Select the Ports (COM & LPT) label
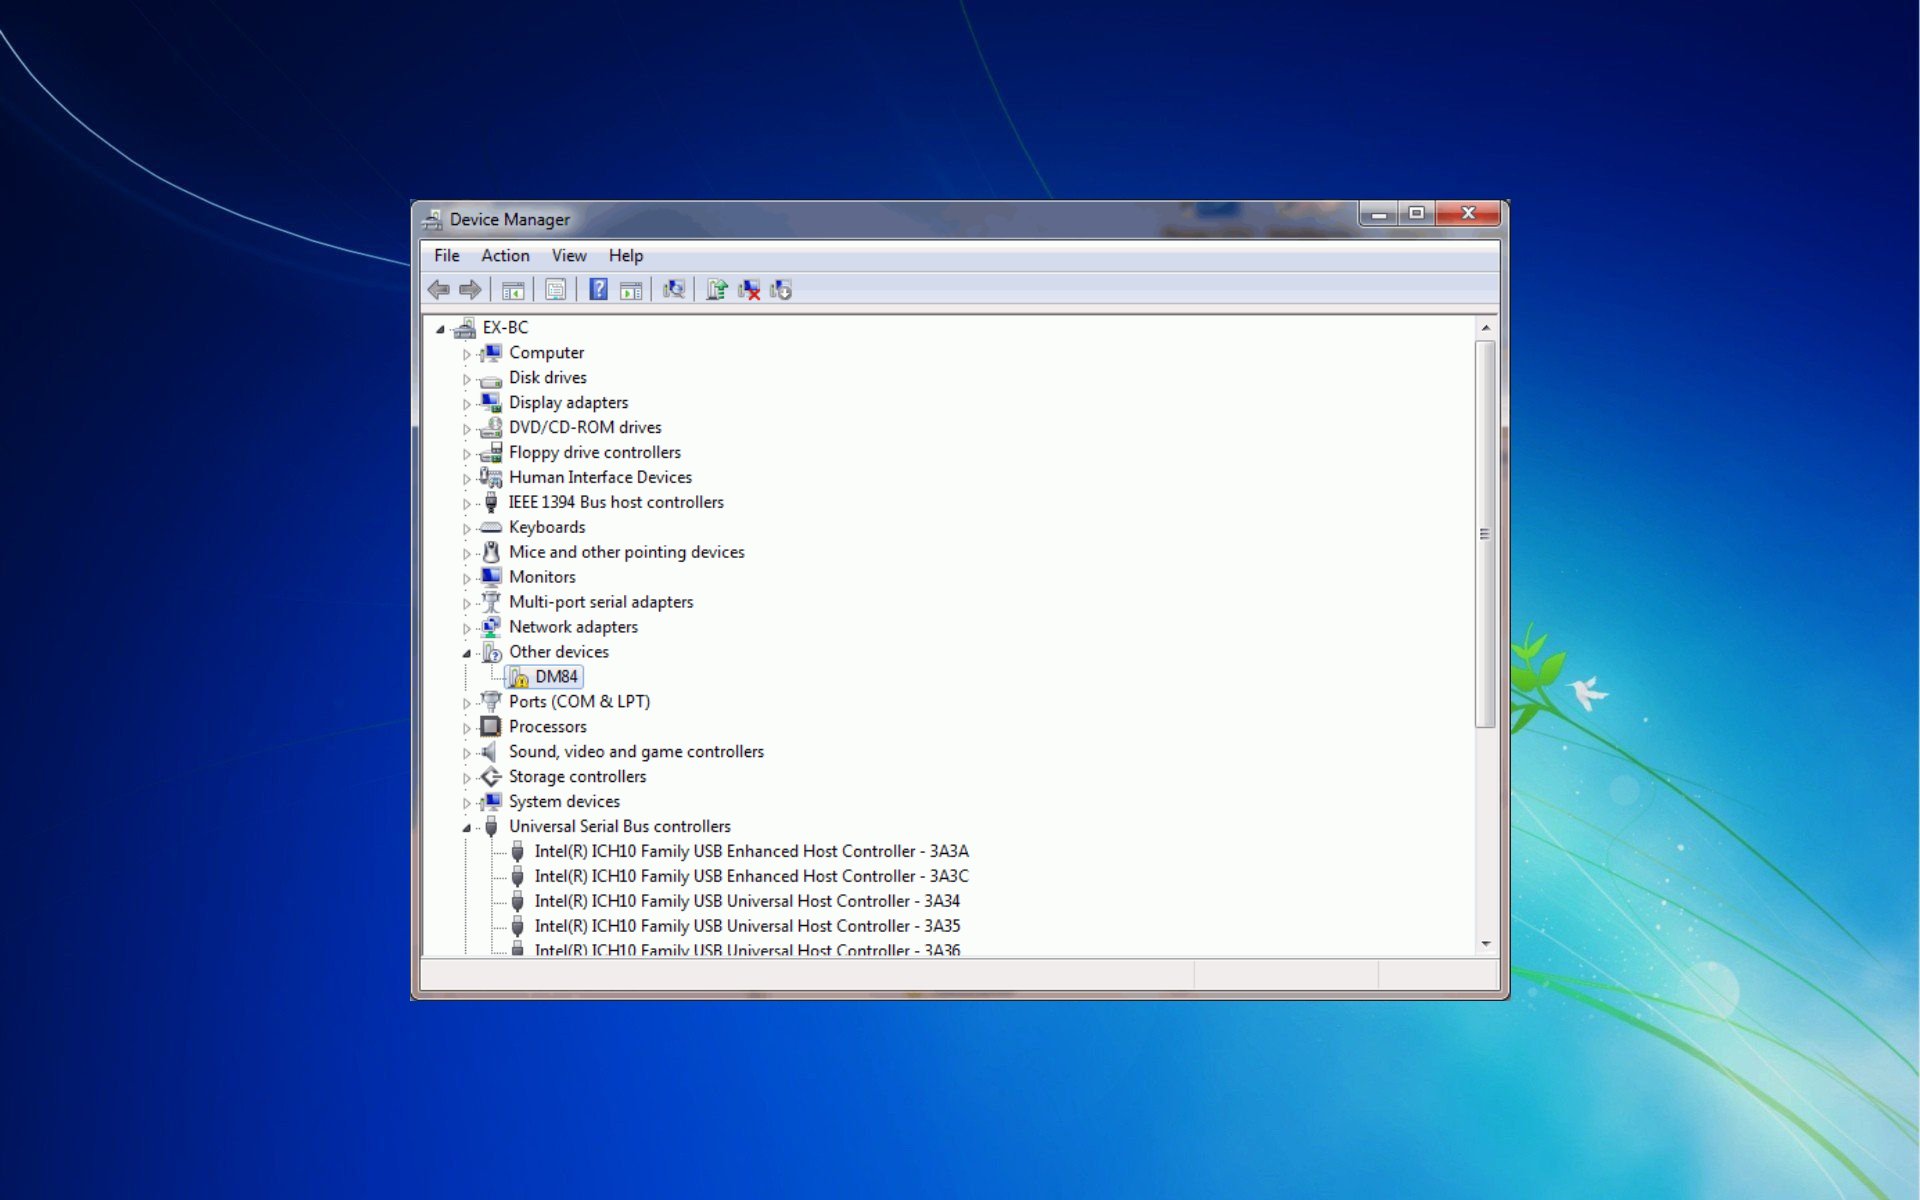This screenshot has height=1200, width=1920. (579, 702)
